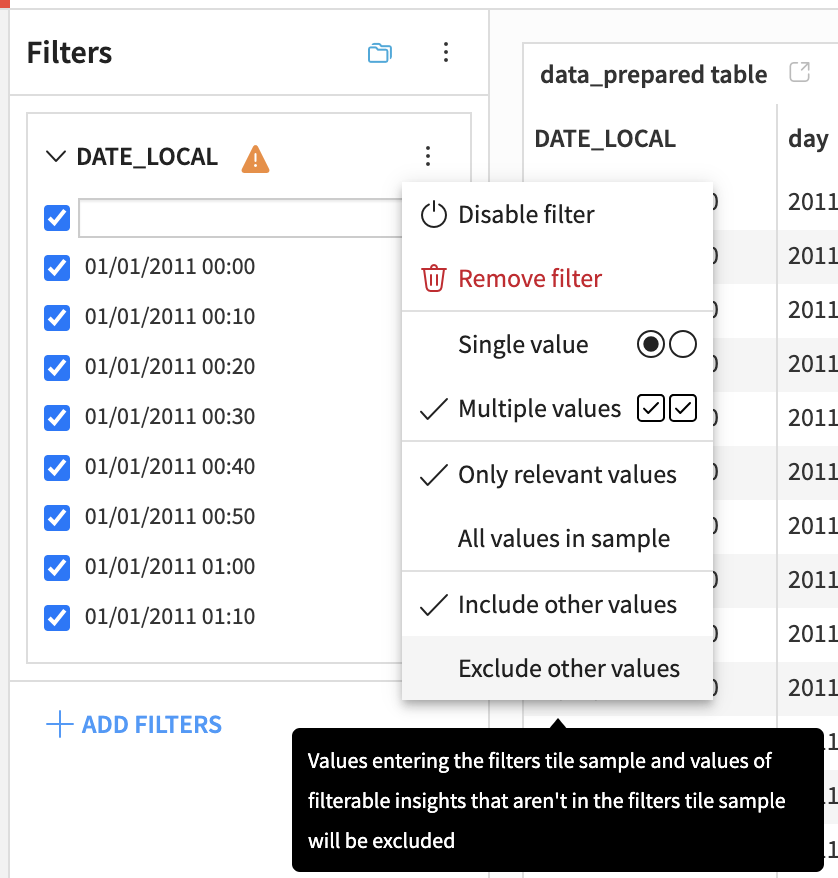Click the DATE_LOCAL warning triangle icon
The height and width of the screenshot is (878, 838).
[x=255, y=158]
